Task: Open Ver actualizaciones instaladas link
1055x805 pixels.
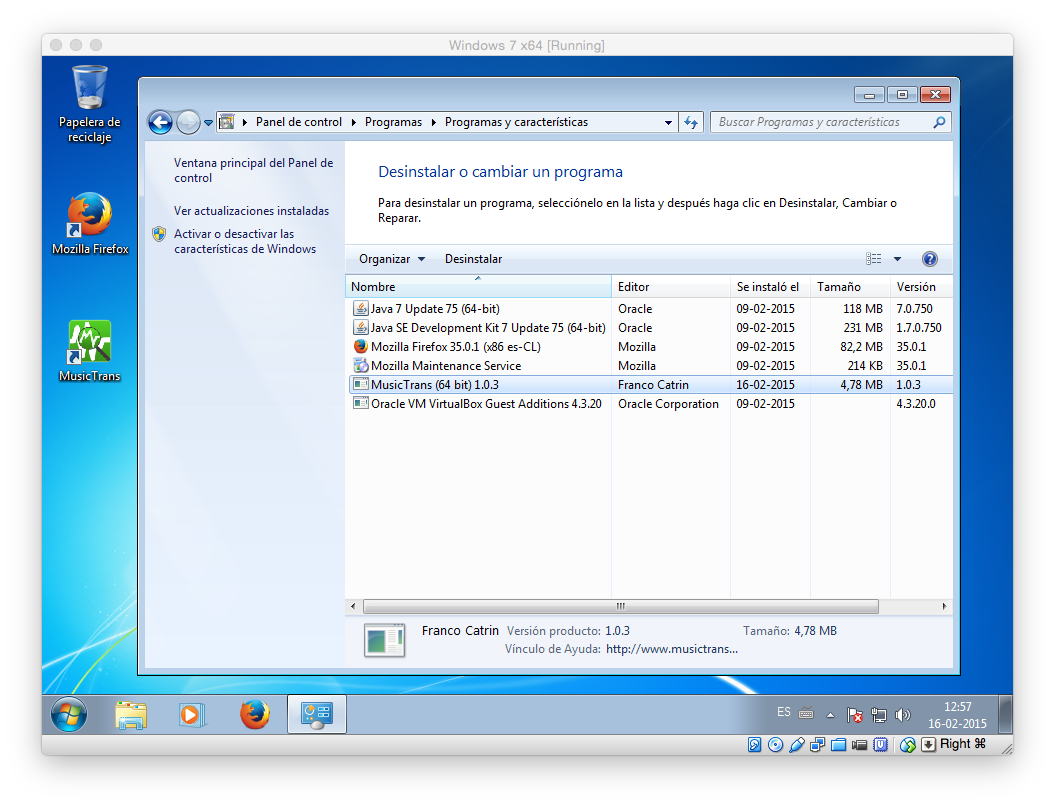Action: pos(251,211)
